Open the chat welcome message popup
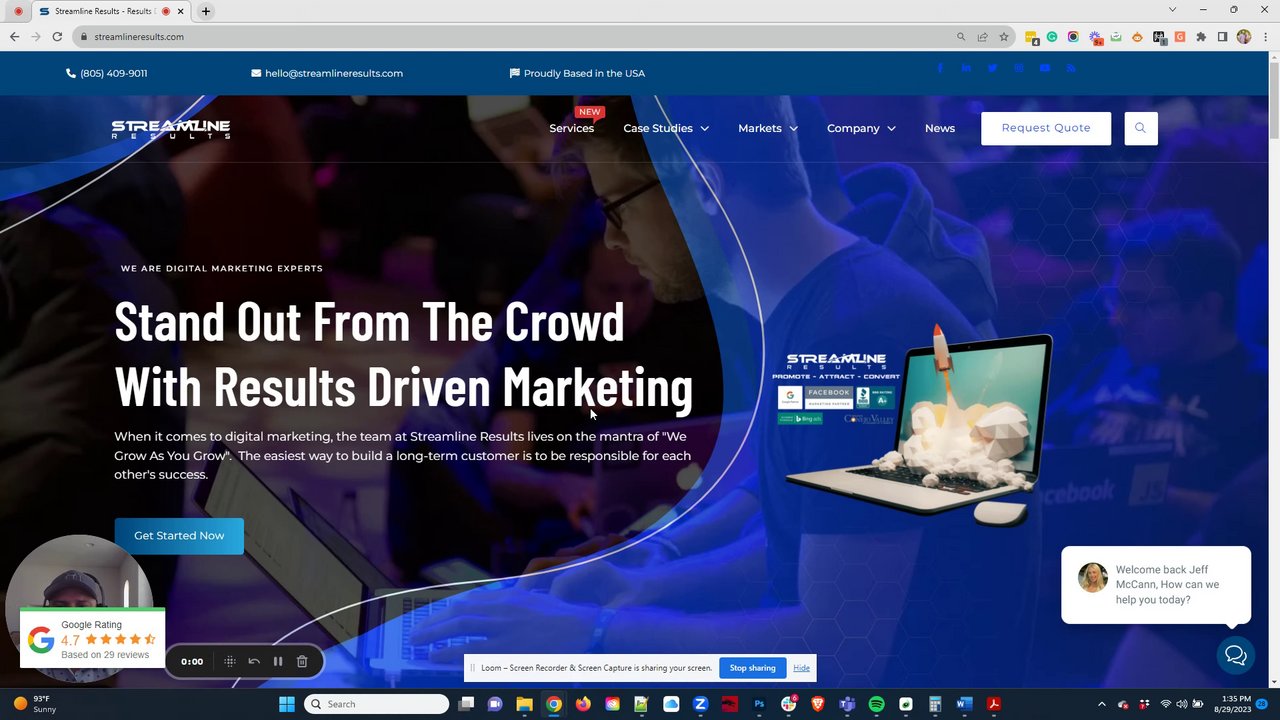Screen dimensions: 1280x720 pos(1156,585)
